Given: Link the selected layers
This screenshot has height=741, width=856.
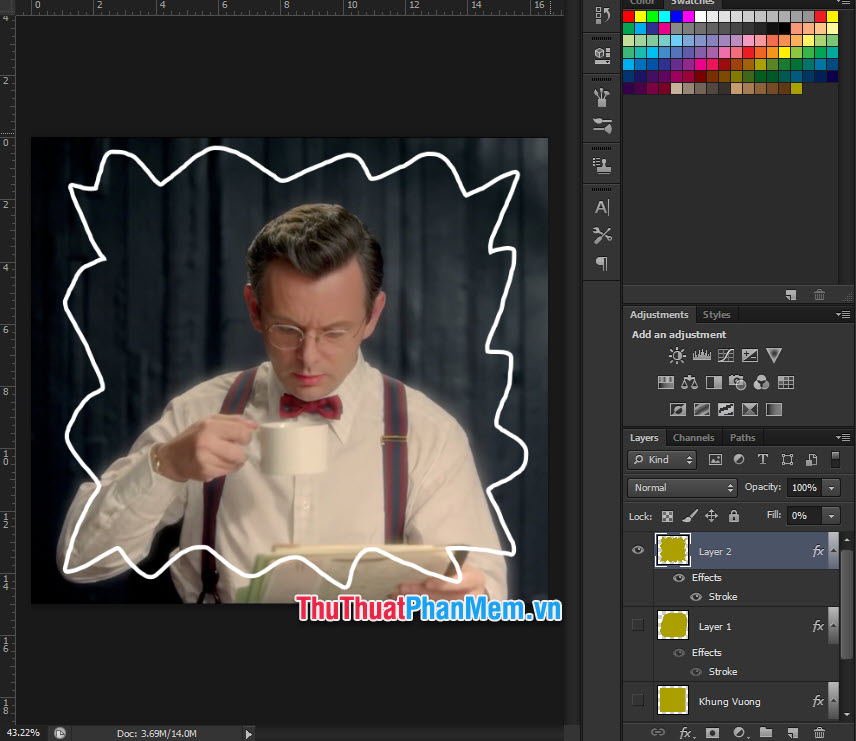Looking at the screenshot, I should (x=660, y=731).
